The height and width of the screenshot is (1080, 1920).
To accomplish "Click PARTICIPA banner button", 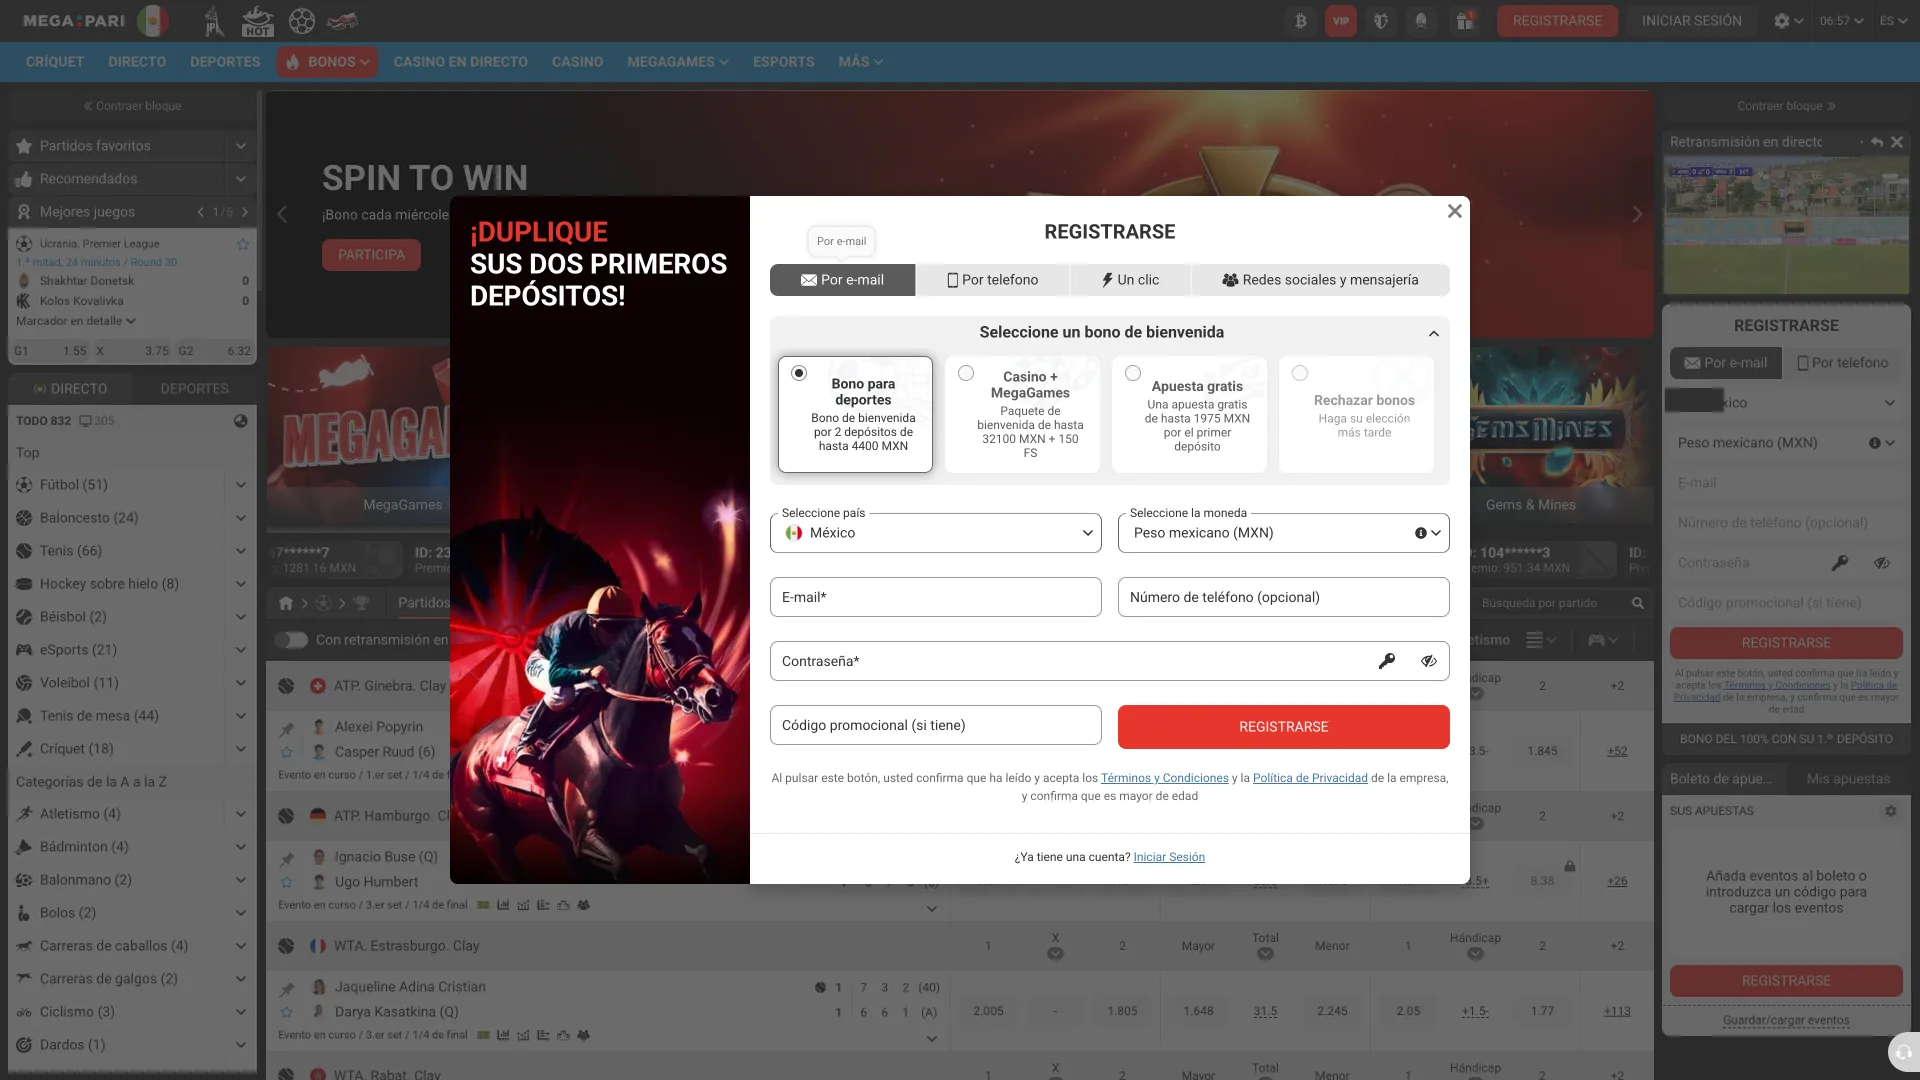I will [371, 255].
